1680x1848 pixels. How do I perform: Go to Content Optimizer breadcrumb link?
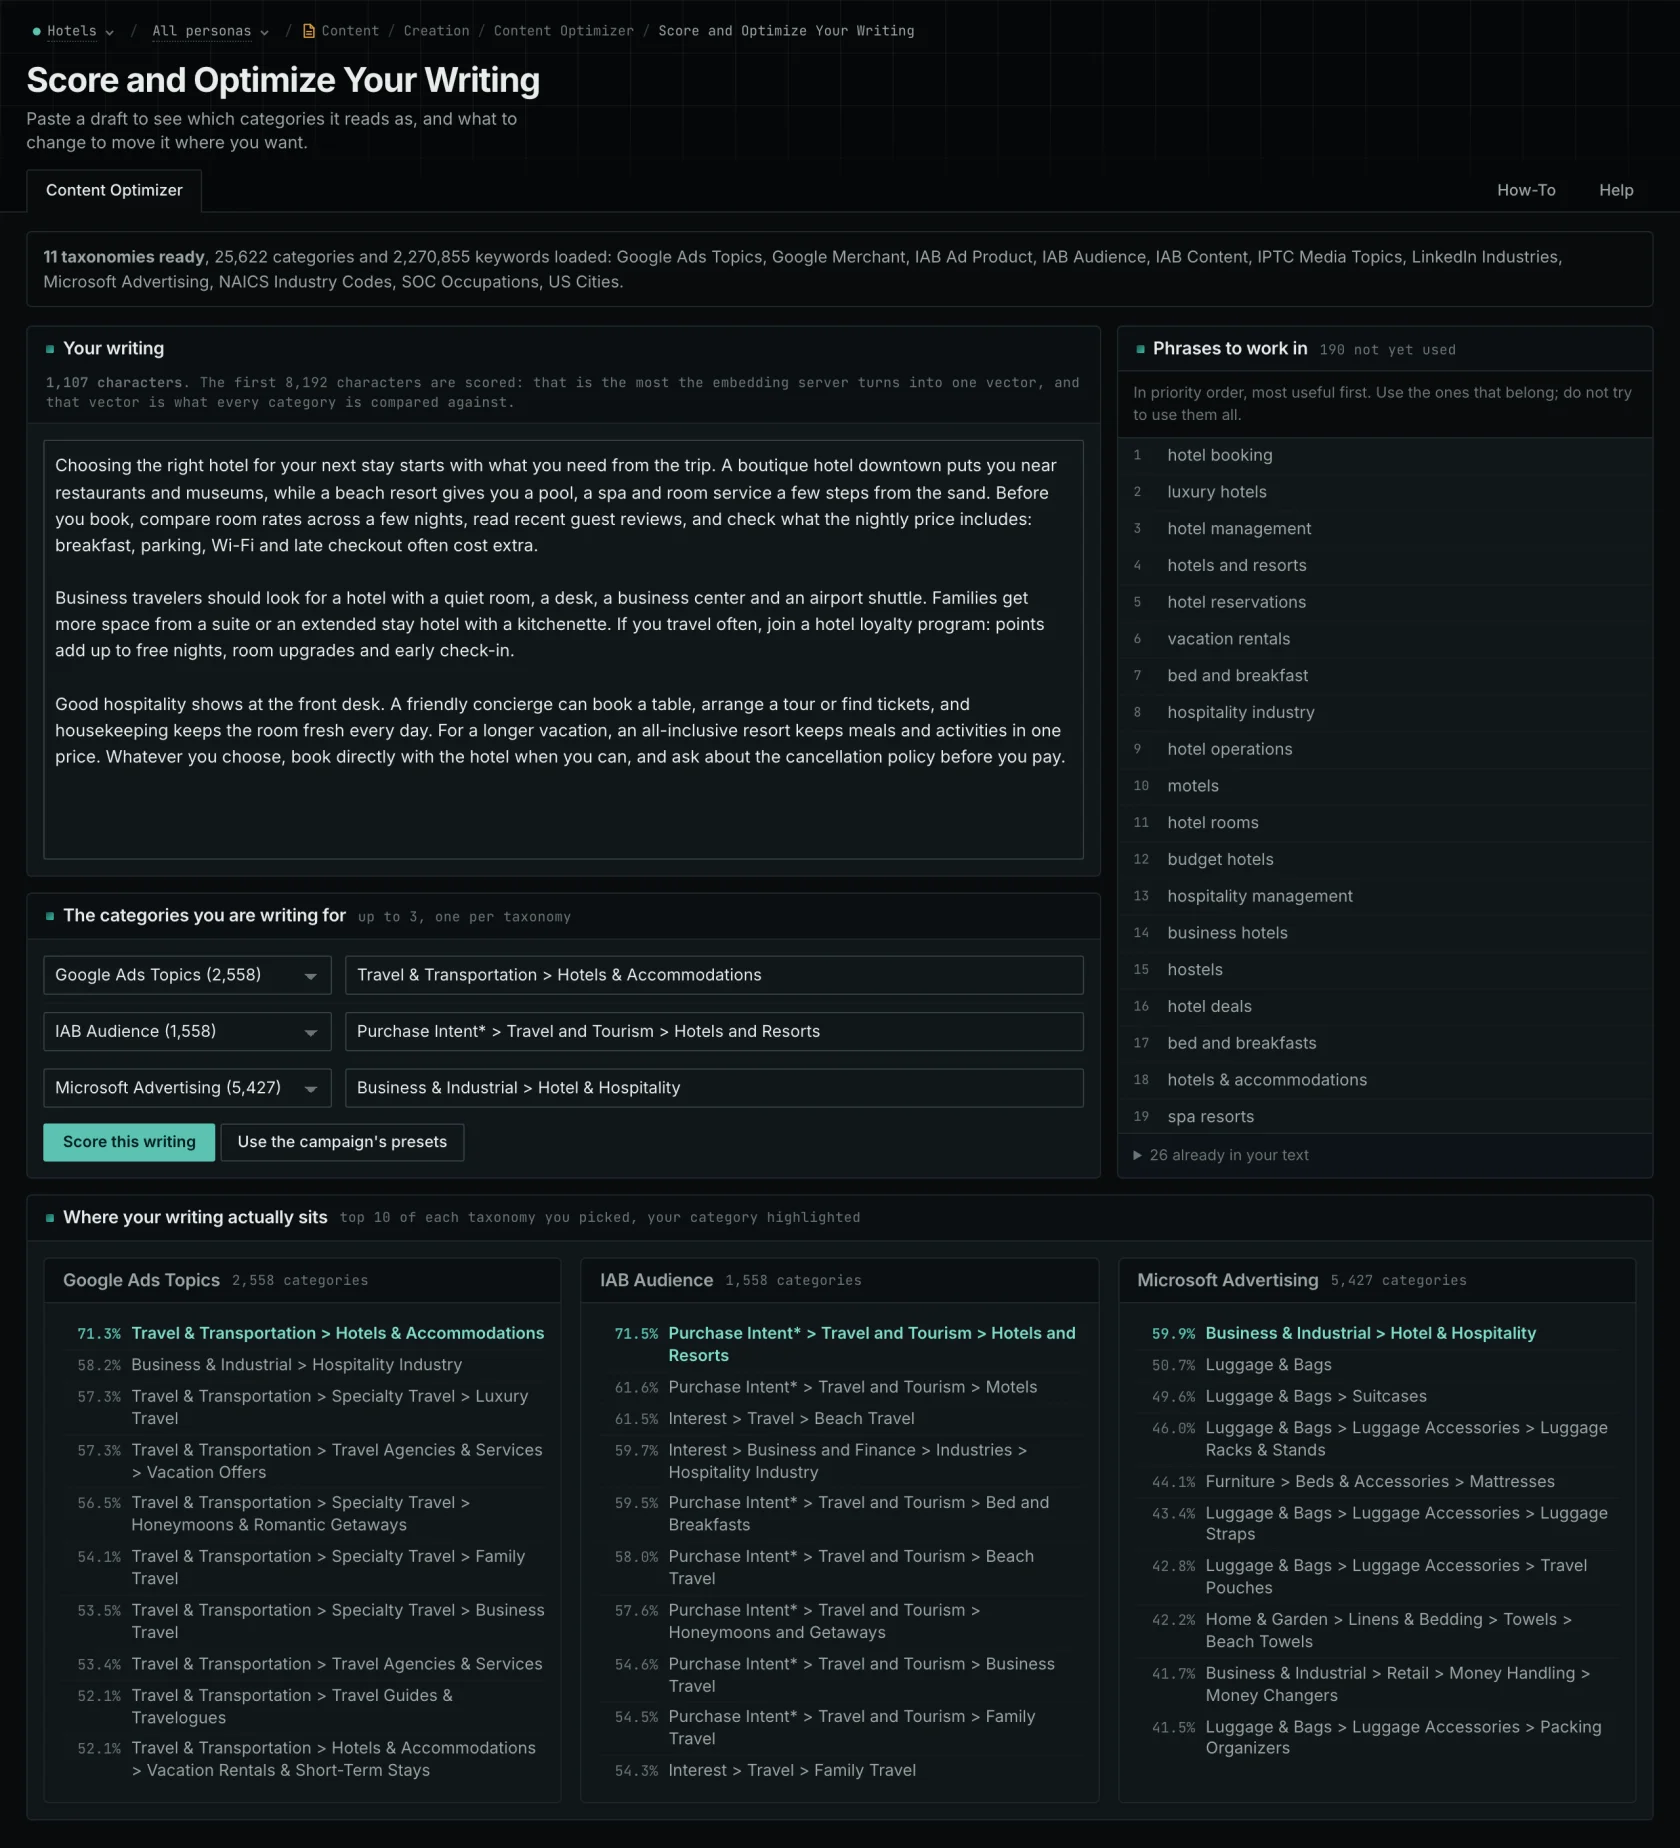[x=563, y=31]
